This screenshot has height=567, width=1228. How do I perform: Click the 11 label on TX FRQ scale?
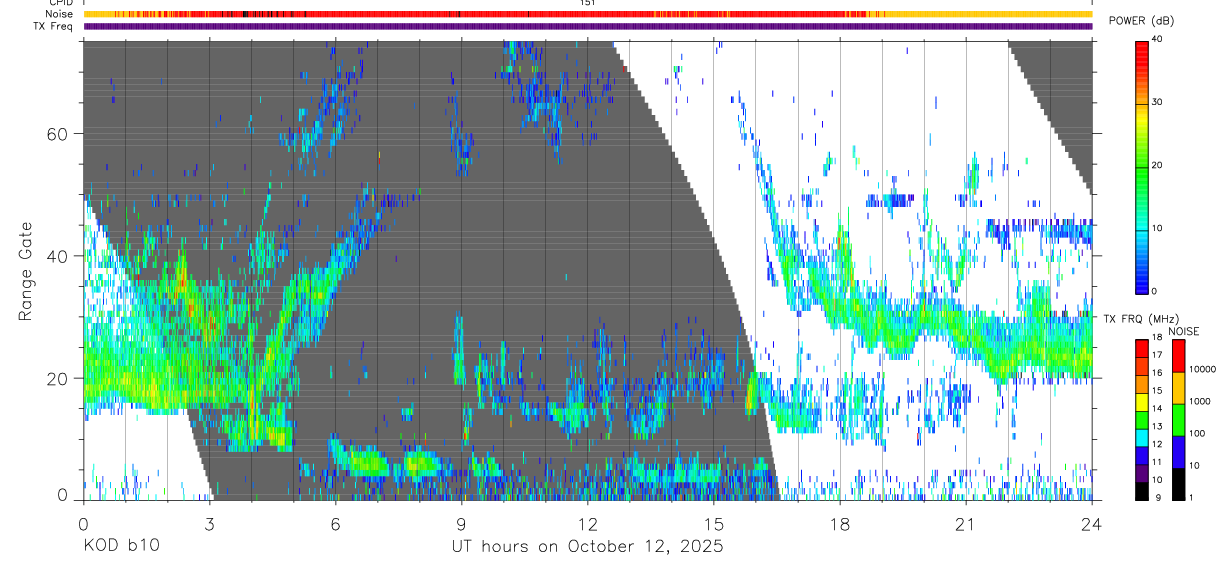(1157, 462)
